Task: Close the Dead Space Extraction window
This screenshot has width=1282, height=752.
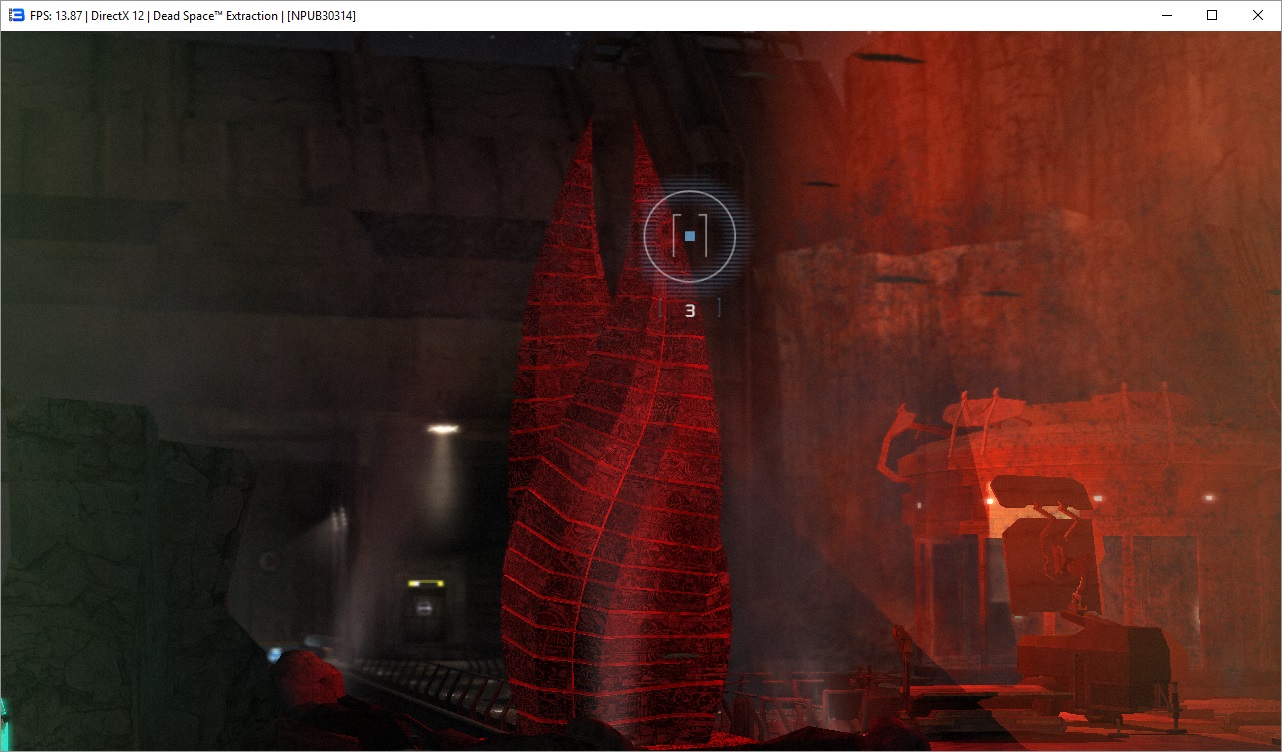Action: tap(1258, 15)
